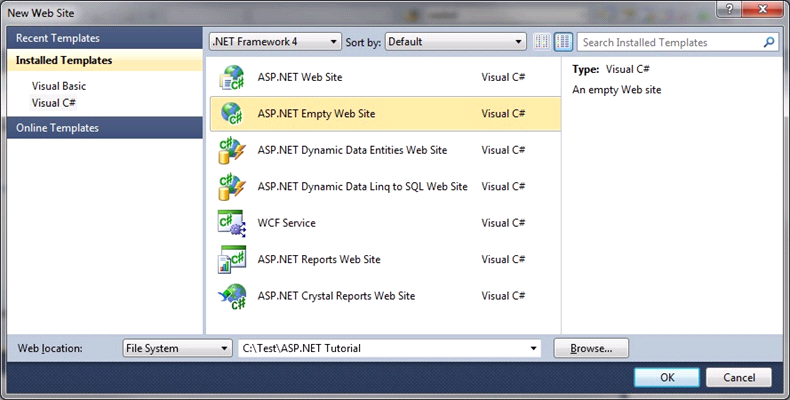The image size is (790, 400).
Task: Open the dialog Help question mark button
Action: point(730,9)
